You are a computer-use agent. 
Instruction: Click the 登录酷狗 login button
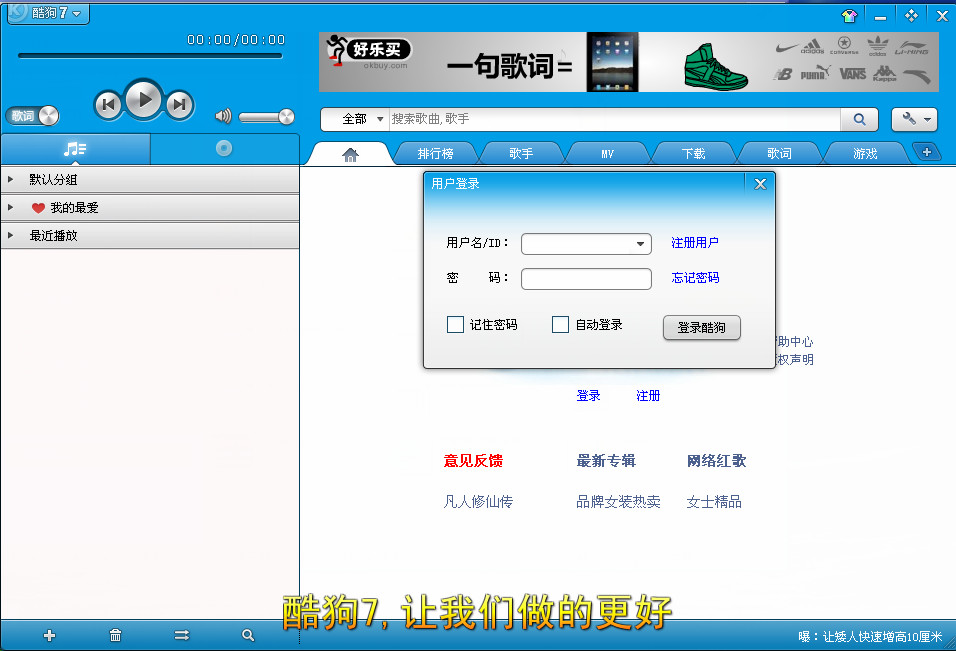[x=702, y=327]
